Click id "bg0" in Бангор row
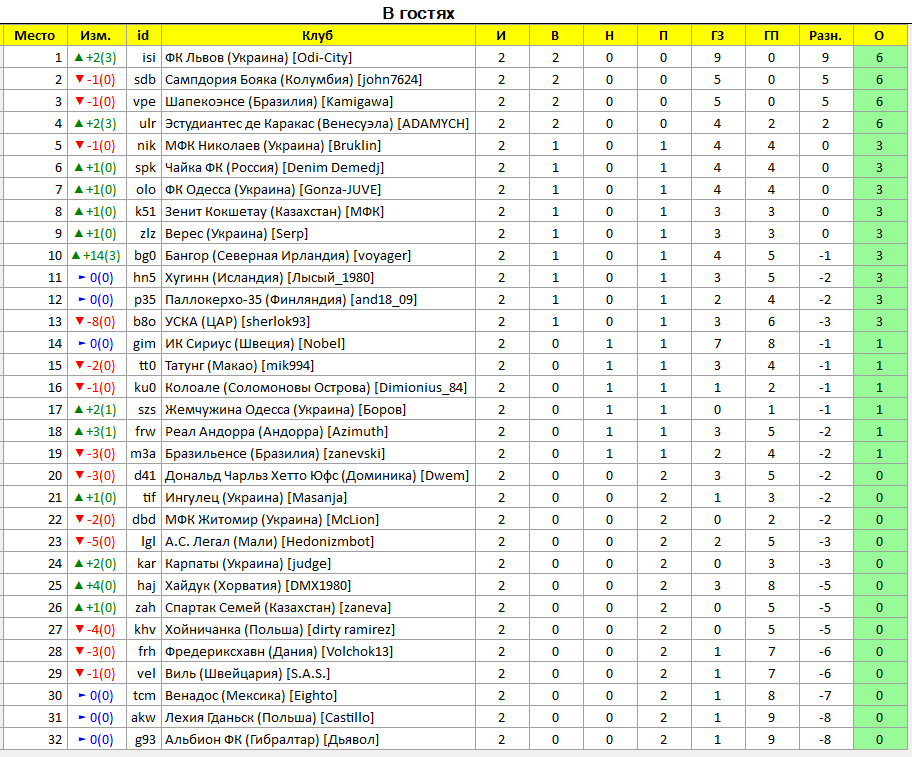This screenshot has height=757, width=912. click(x=145, y=255)
